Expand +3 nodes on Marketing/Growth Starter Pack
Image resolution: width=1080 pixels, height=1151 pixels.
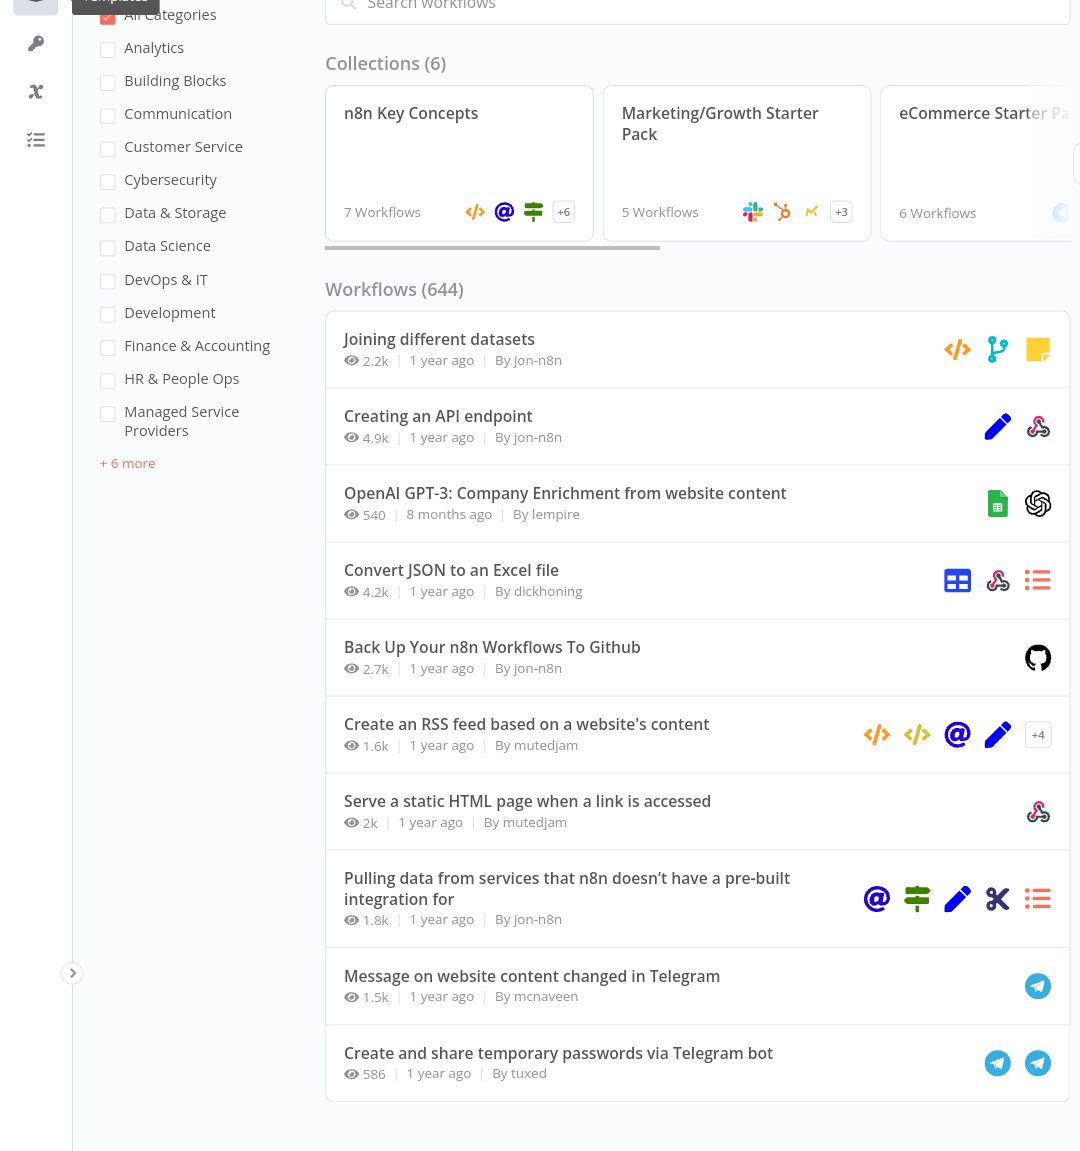(841, 212)
